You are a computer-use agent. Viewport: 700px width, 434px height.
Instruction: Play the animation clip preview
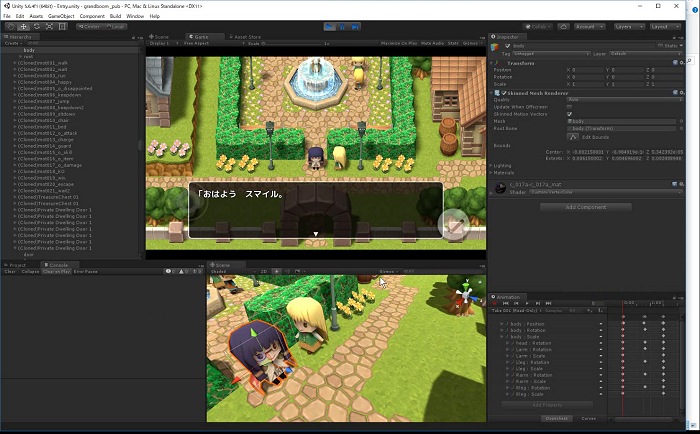(525, 303)
